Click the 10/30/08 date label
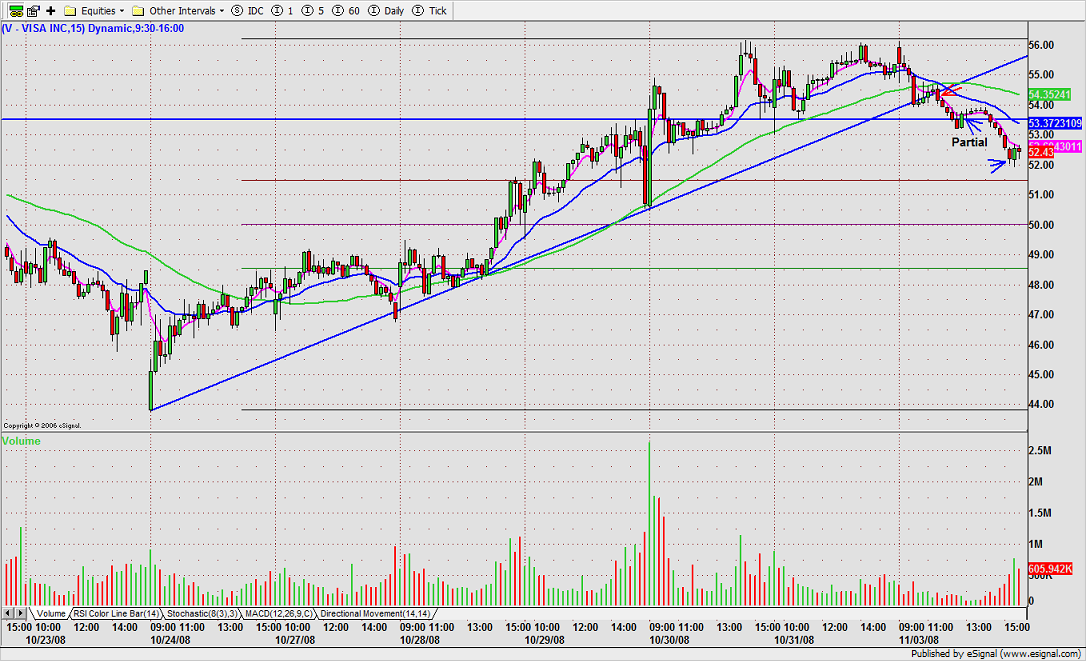The image size is (1086, 661). (669, 640)
